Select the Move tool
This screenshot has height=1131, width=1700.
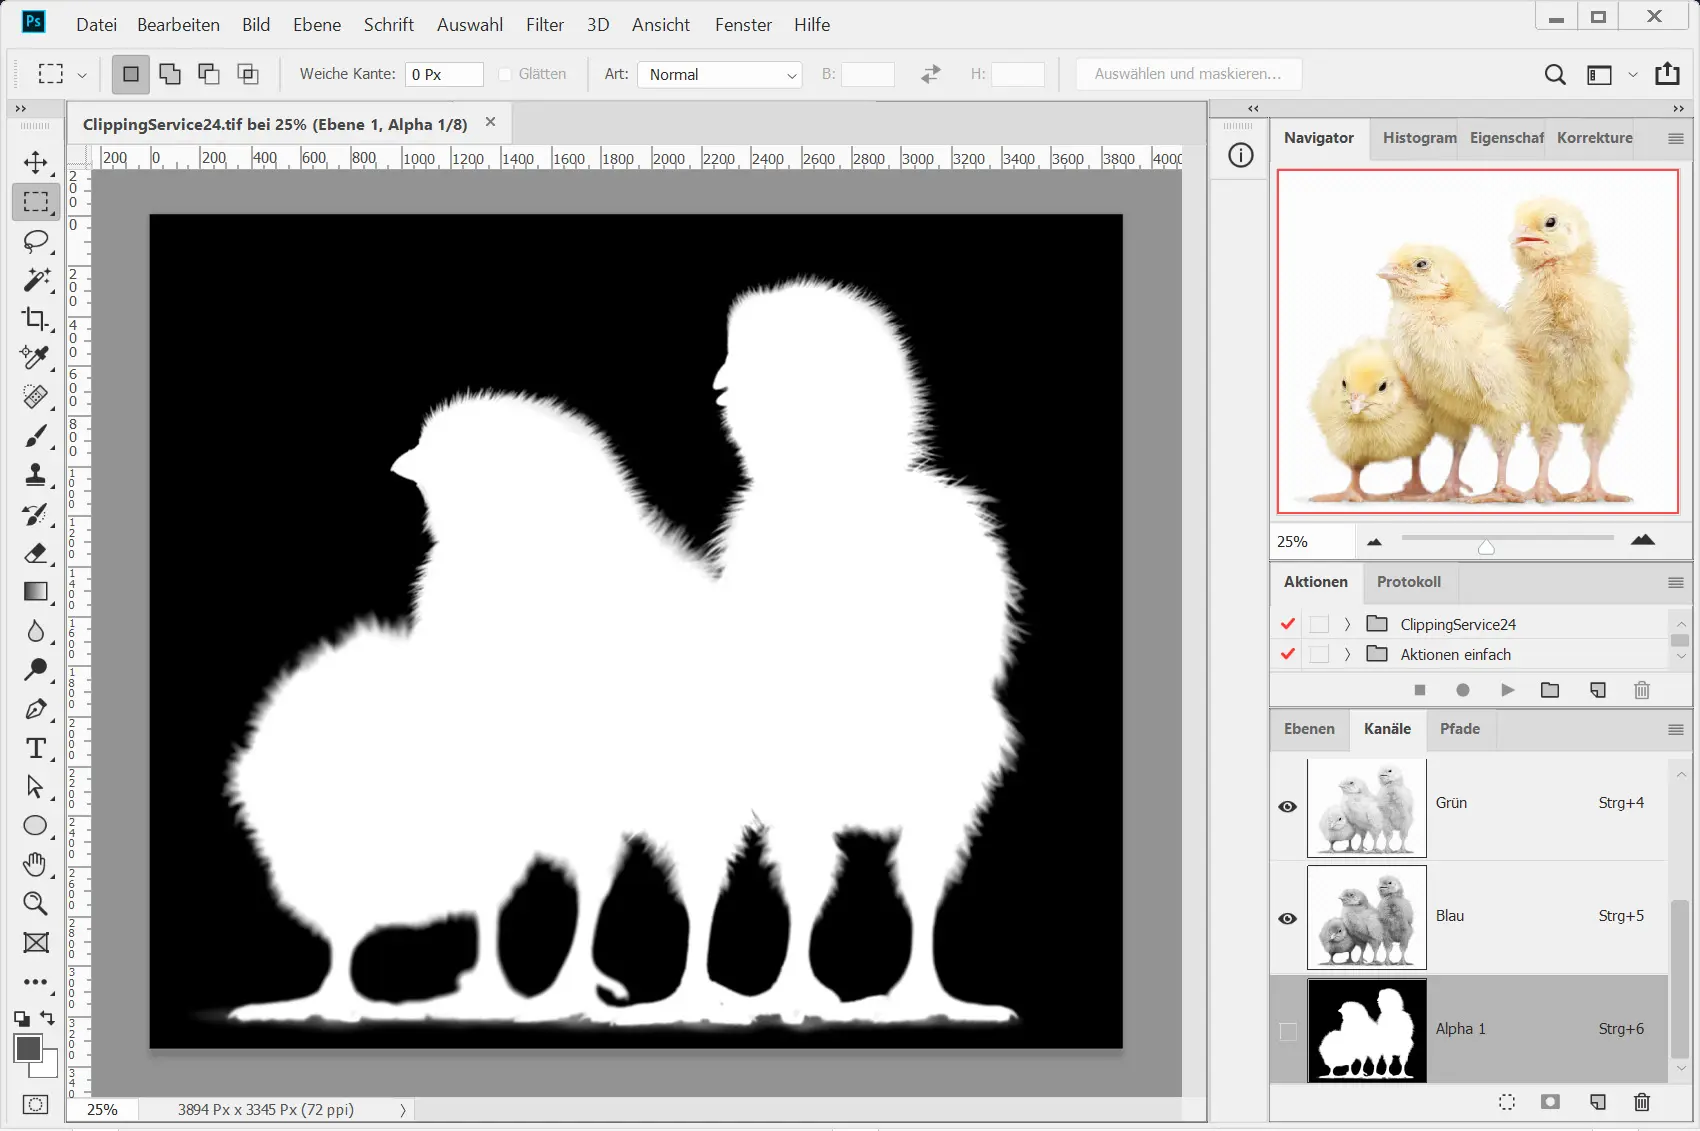pos(36,163)
